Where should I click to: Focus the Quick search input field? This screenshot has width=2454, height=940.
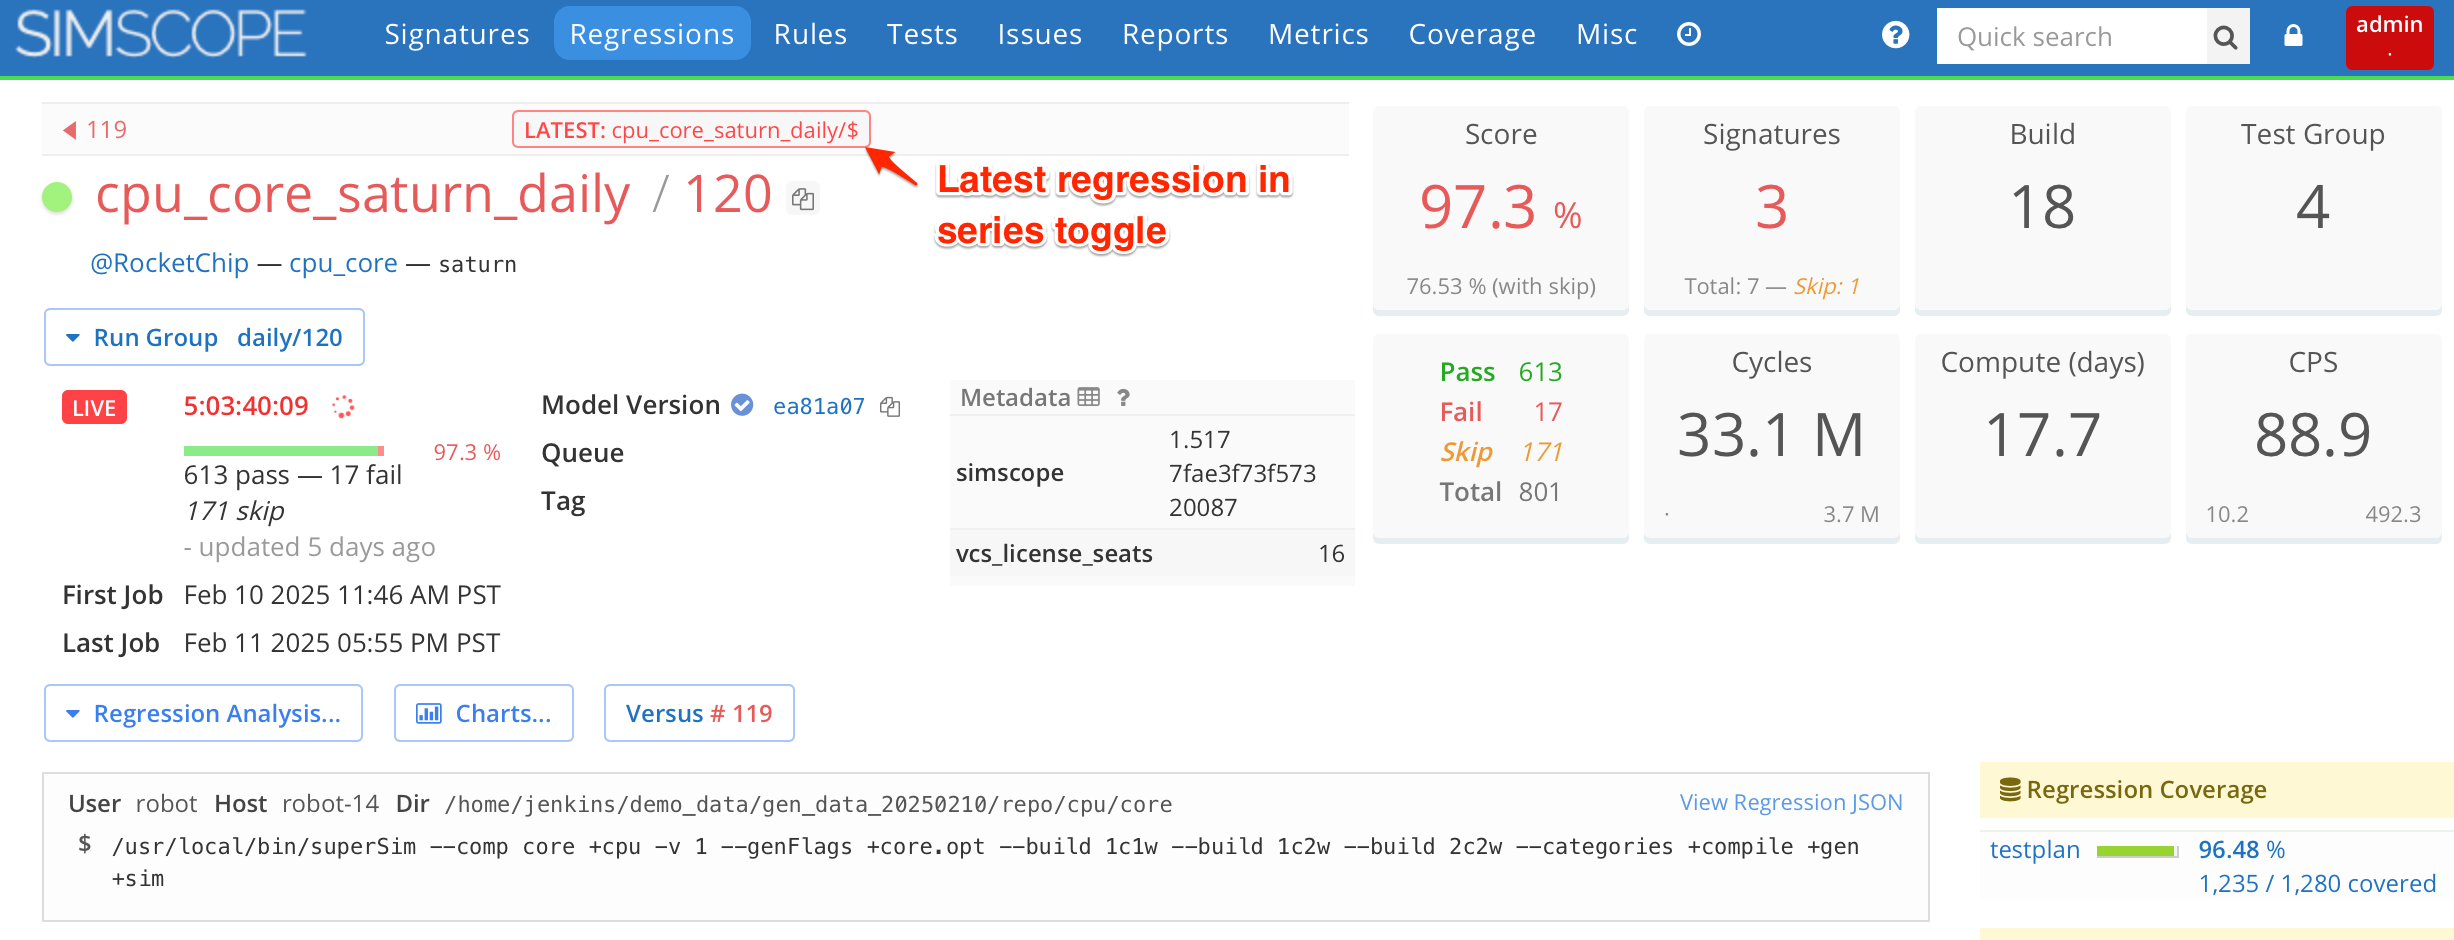pos(2071,37)
